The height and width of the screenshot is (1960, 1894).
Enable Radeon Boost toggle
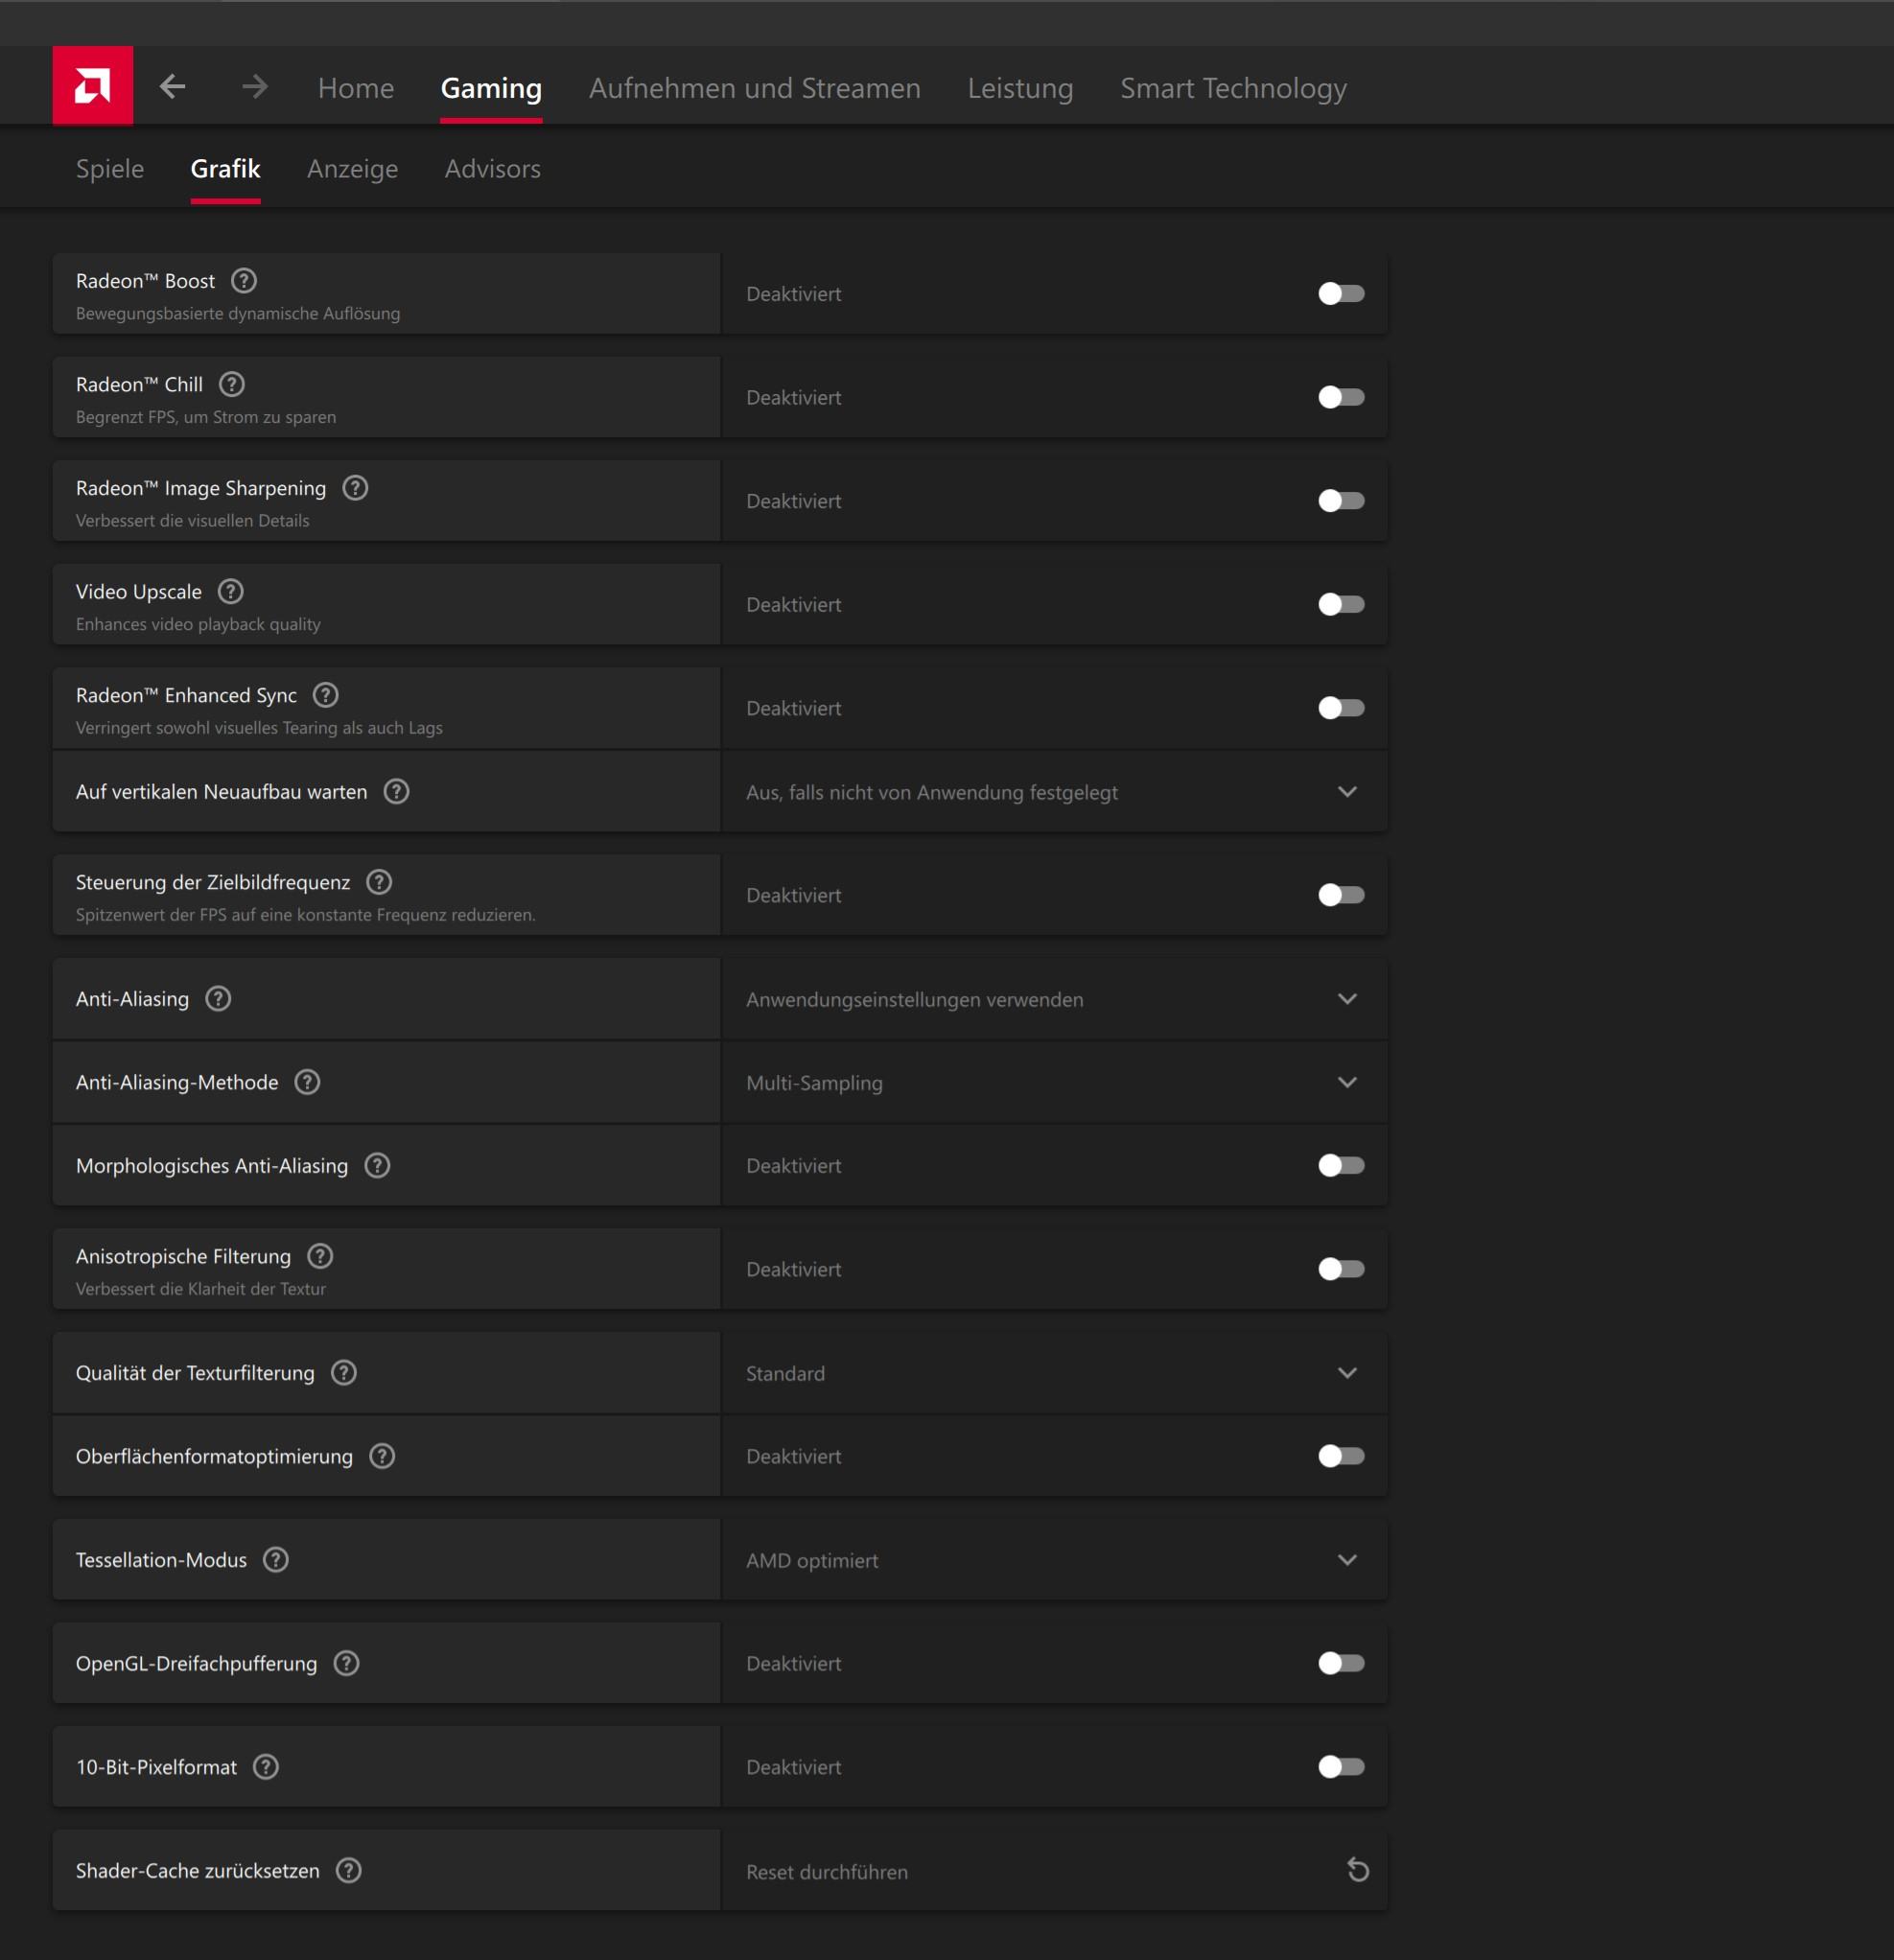point(1341,294)
